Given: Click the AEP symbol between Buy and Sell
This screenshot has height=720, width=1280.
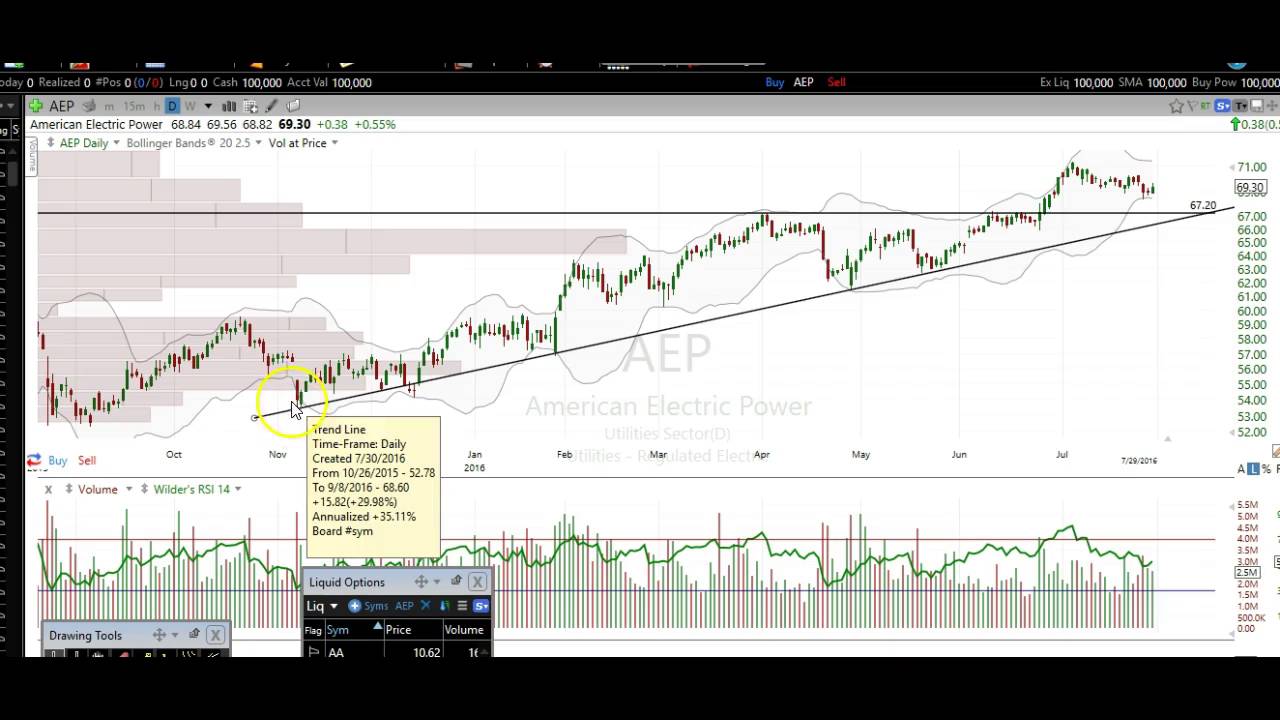Looking at the screenshot, I should (x=804, y=82).
